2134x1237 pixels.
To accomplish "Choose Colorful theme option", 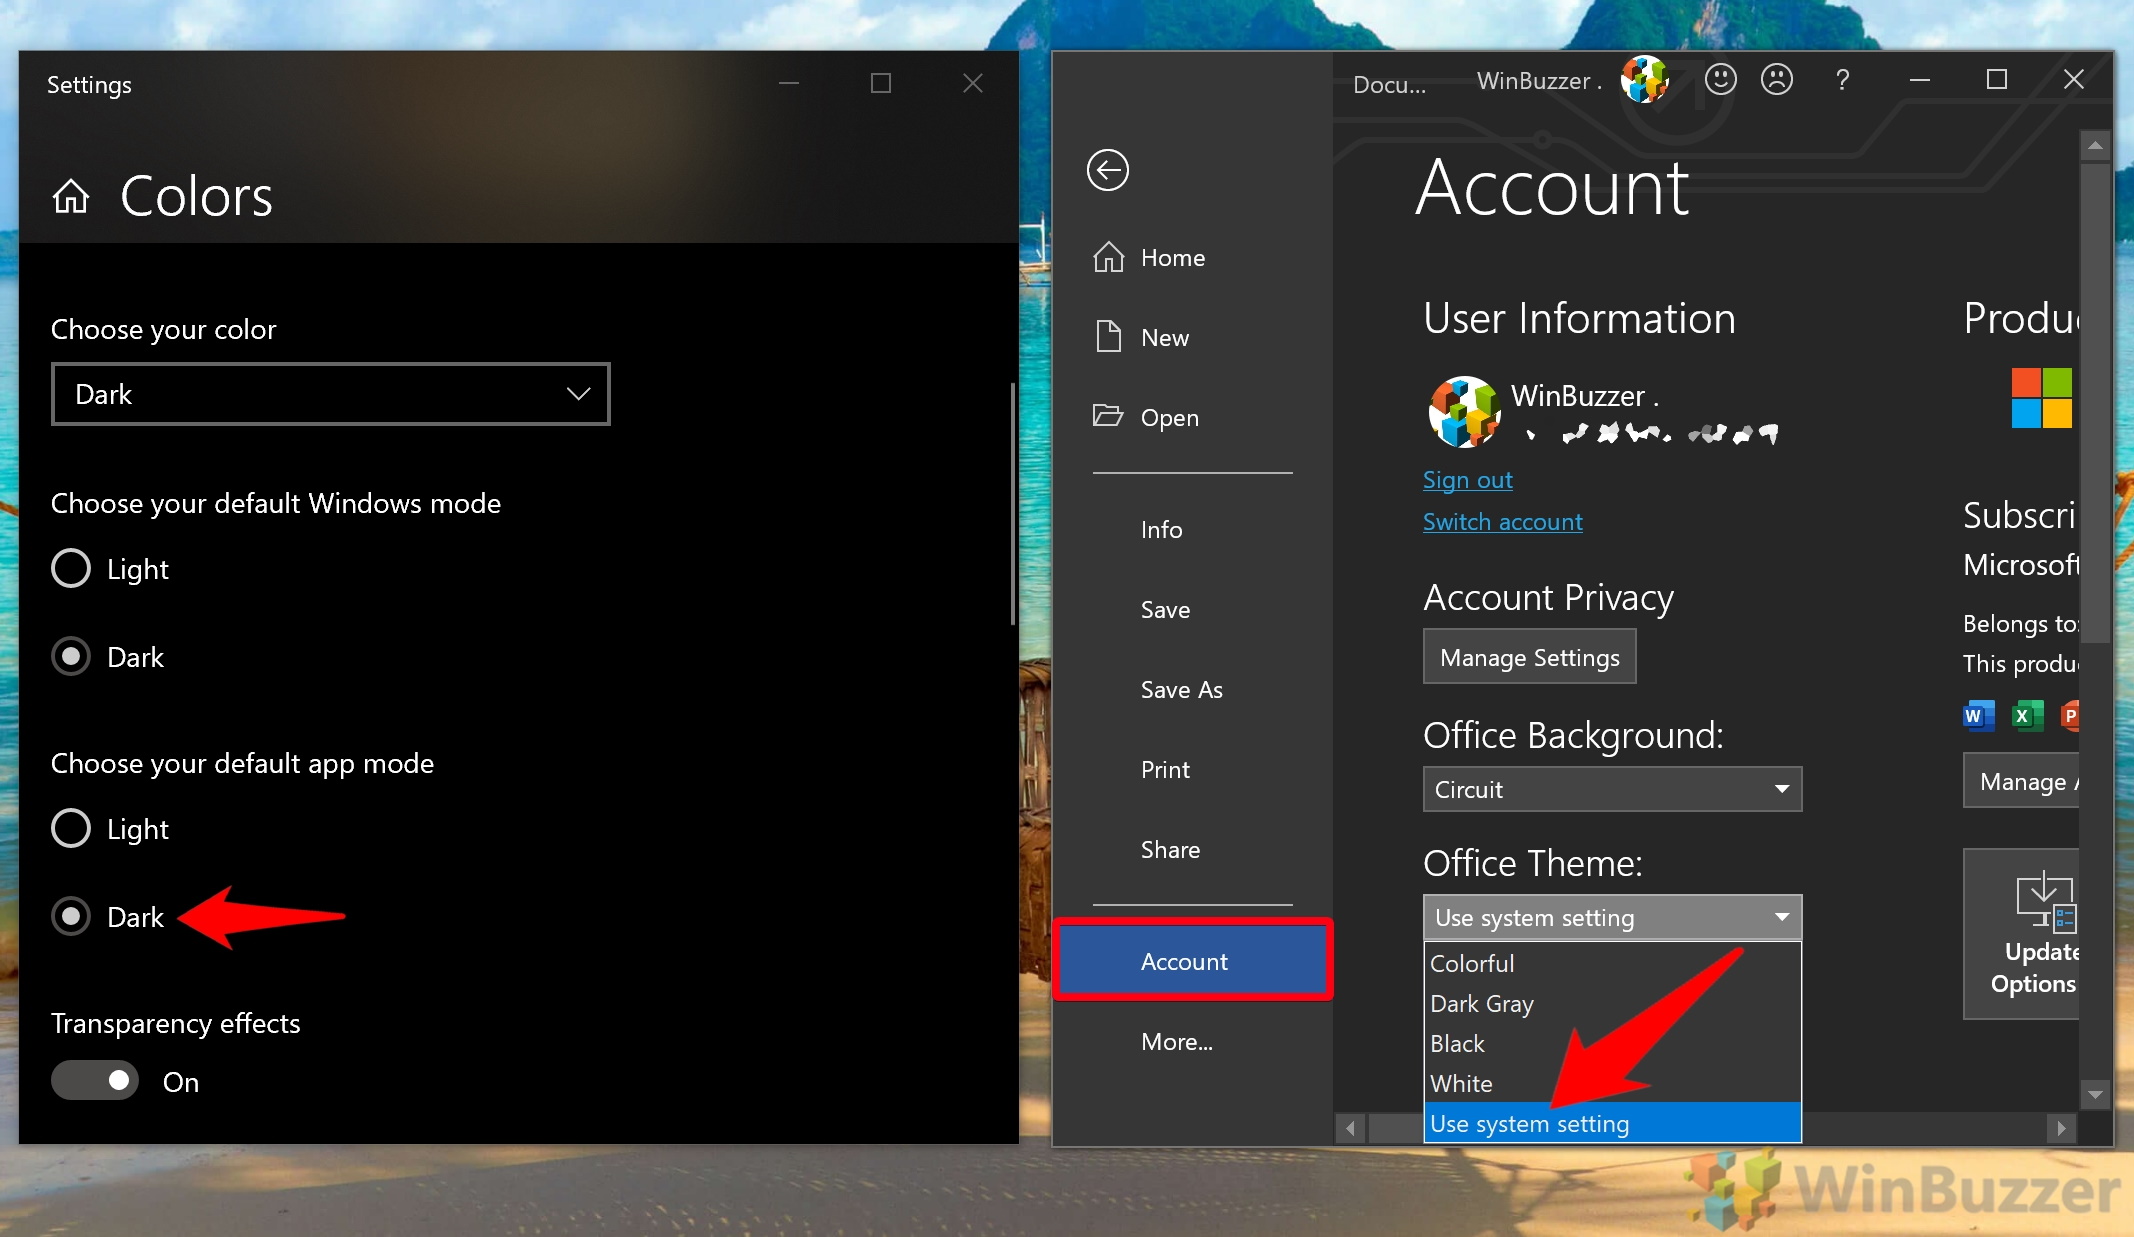I will pos(1612,963).
